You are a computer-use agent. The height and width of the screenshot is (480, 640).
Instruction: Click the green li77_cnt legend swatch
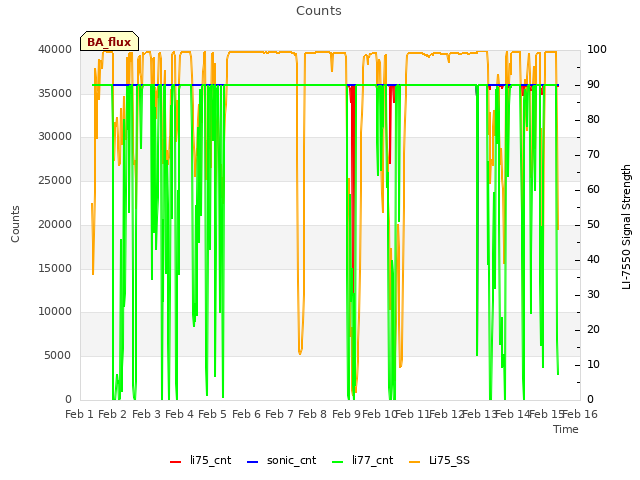(x=338, y=462)
